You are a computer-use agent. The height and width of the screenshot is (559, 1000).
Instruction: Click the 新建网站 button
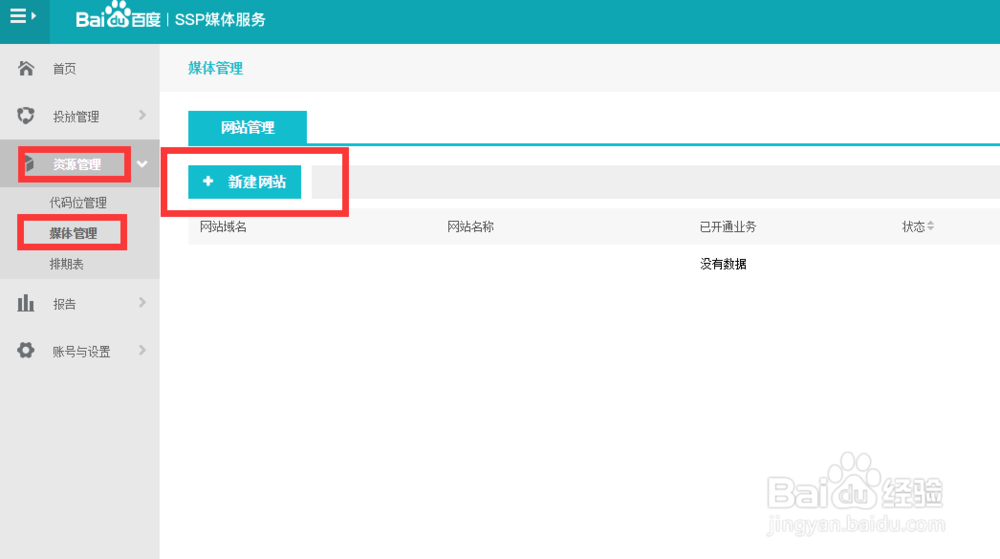[244, 182]
